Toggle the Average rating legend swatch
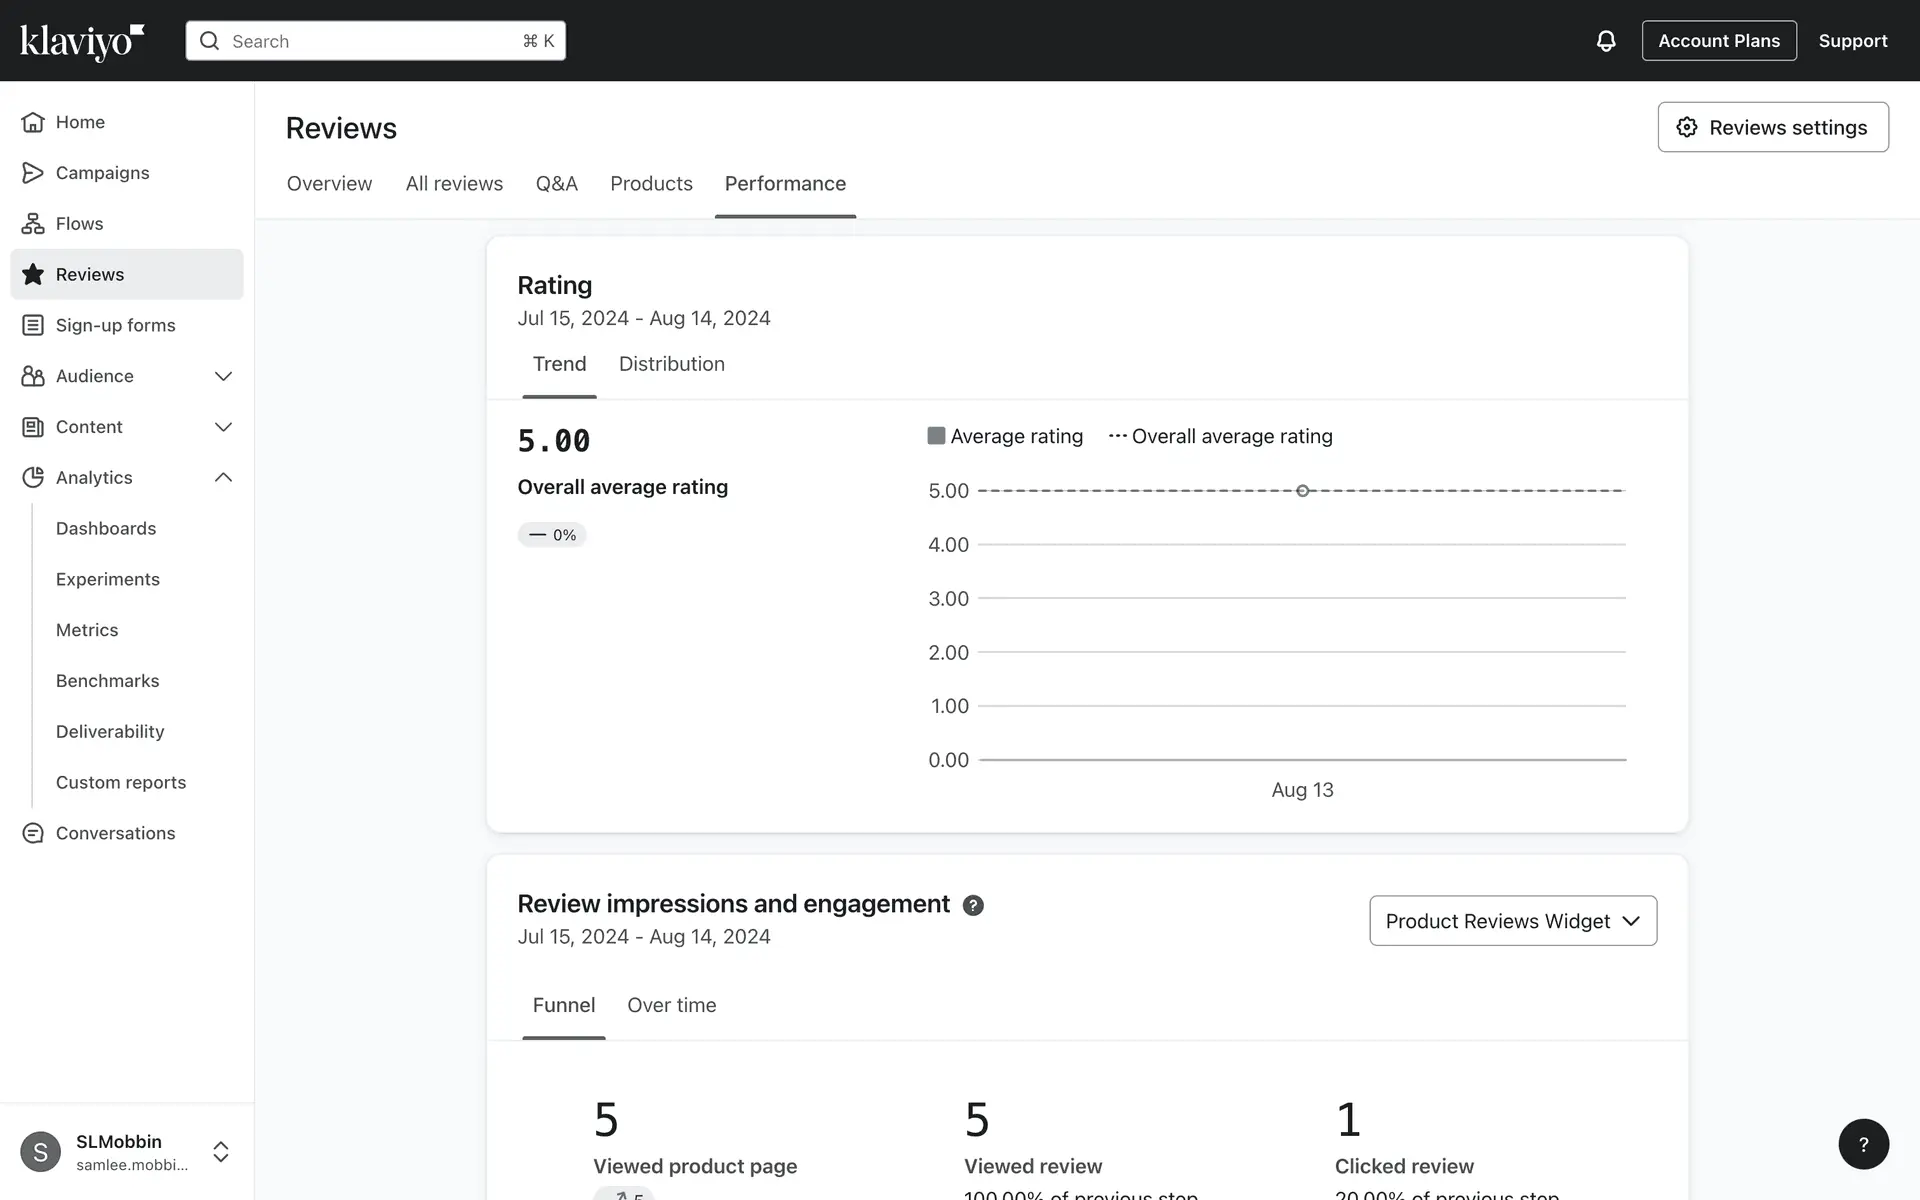The image size is (1920, 1200). 936,436
